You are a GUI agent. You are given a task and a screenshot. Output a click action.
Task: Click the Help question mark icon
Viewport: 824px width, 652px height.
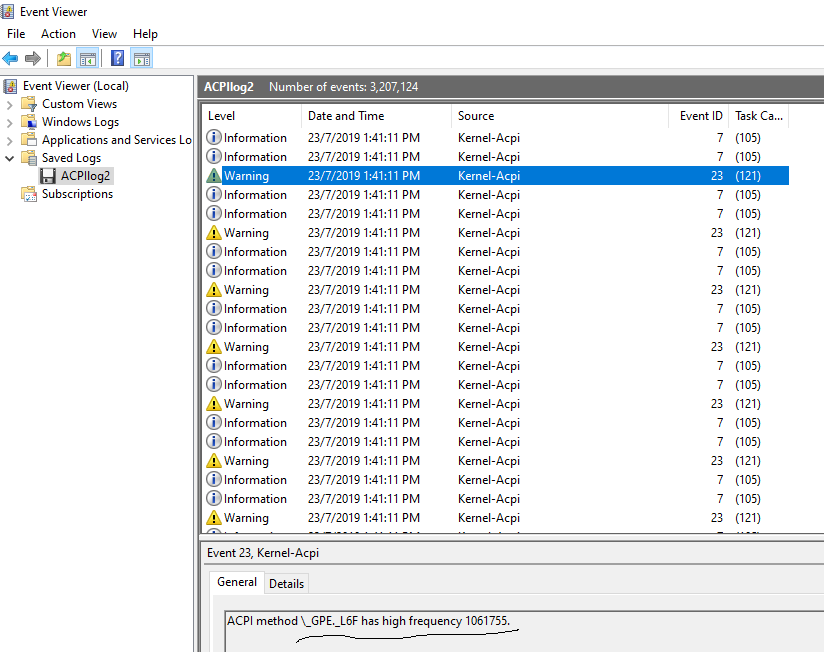tap(117, 57)
